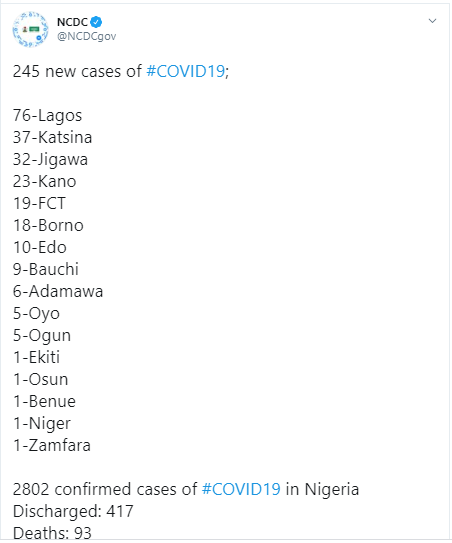Viewport: 452px width, 543px height.
Task: Click the blue verified badge beside NCDC
Action: 96,22
